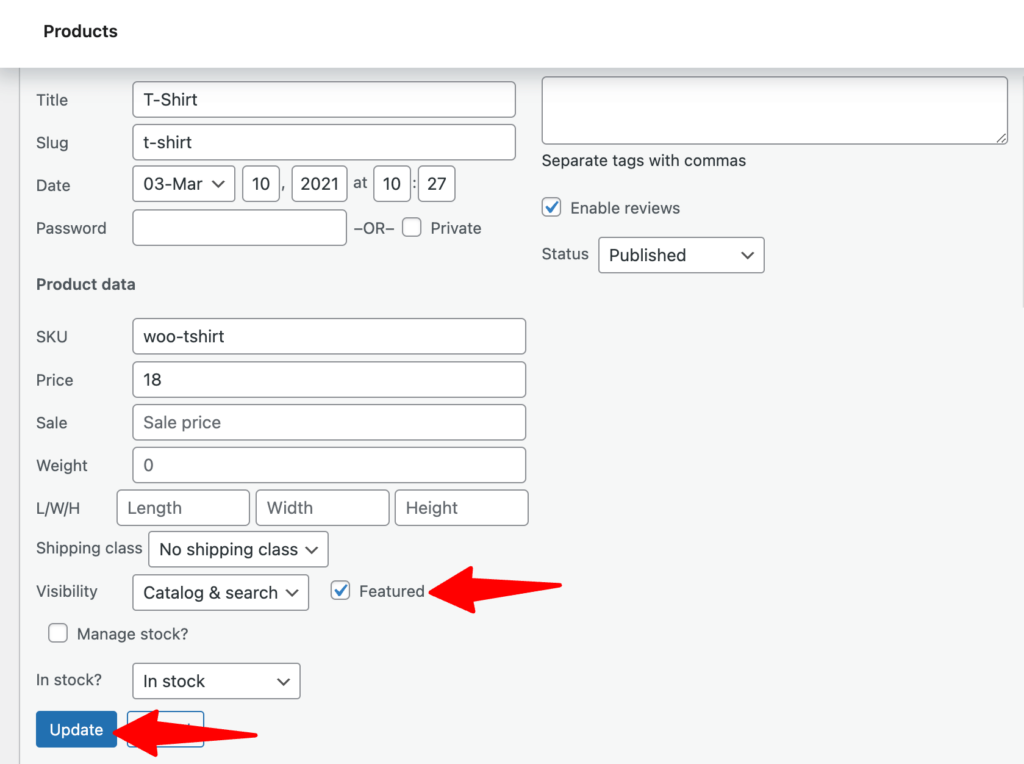
Task: Open the month dropdown showing 03-Mar
Action: pyautogui.click(x=183, y=183)
